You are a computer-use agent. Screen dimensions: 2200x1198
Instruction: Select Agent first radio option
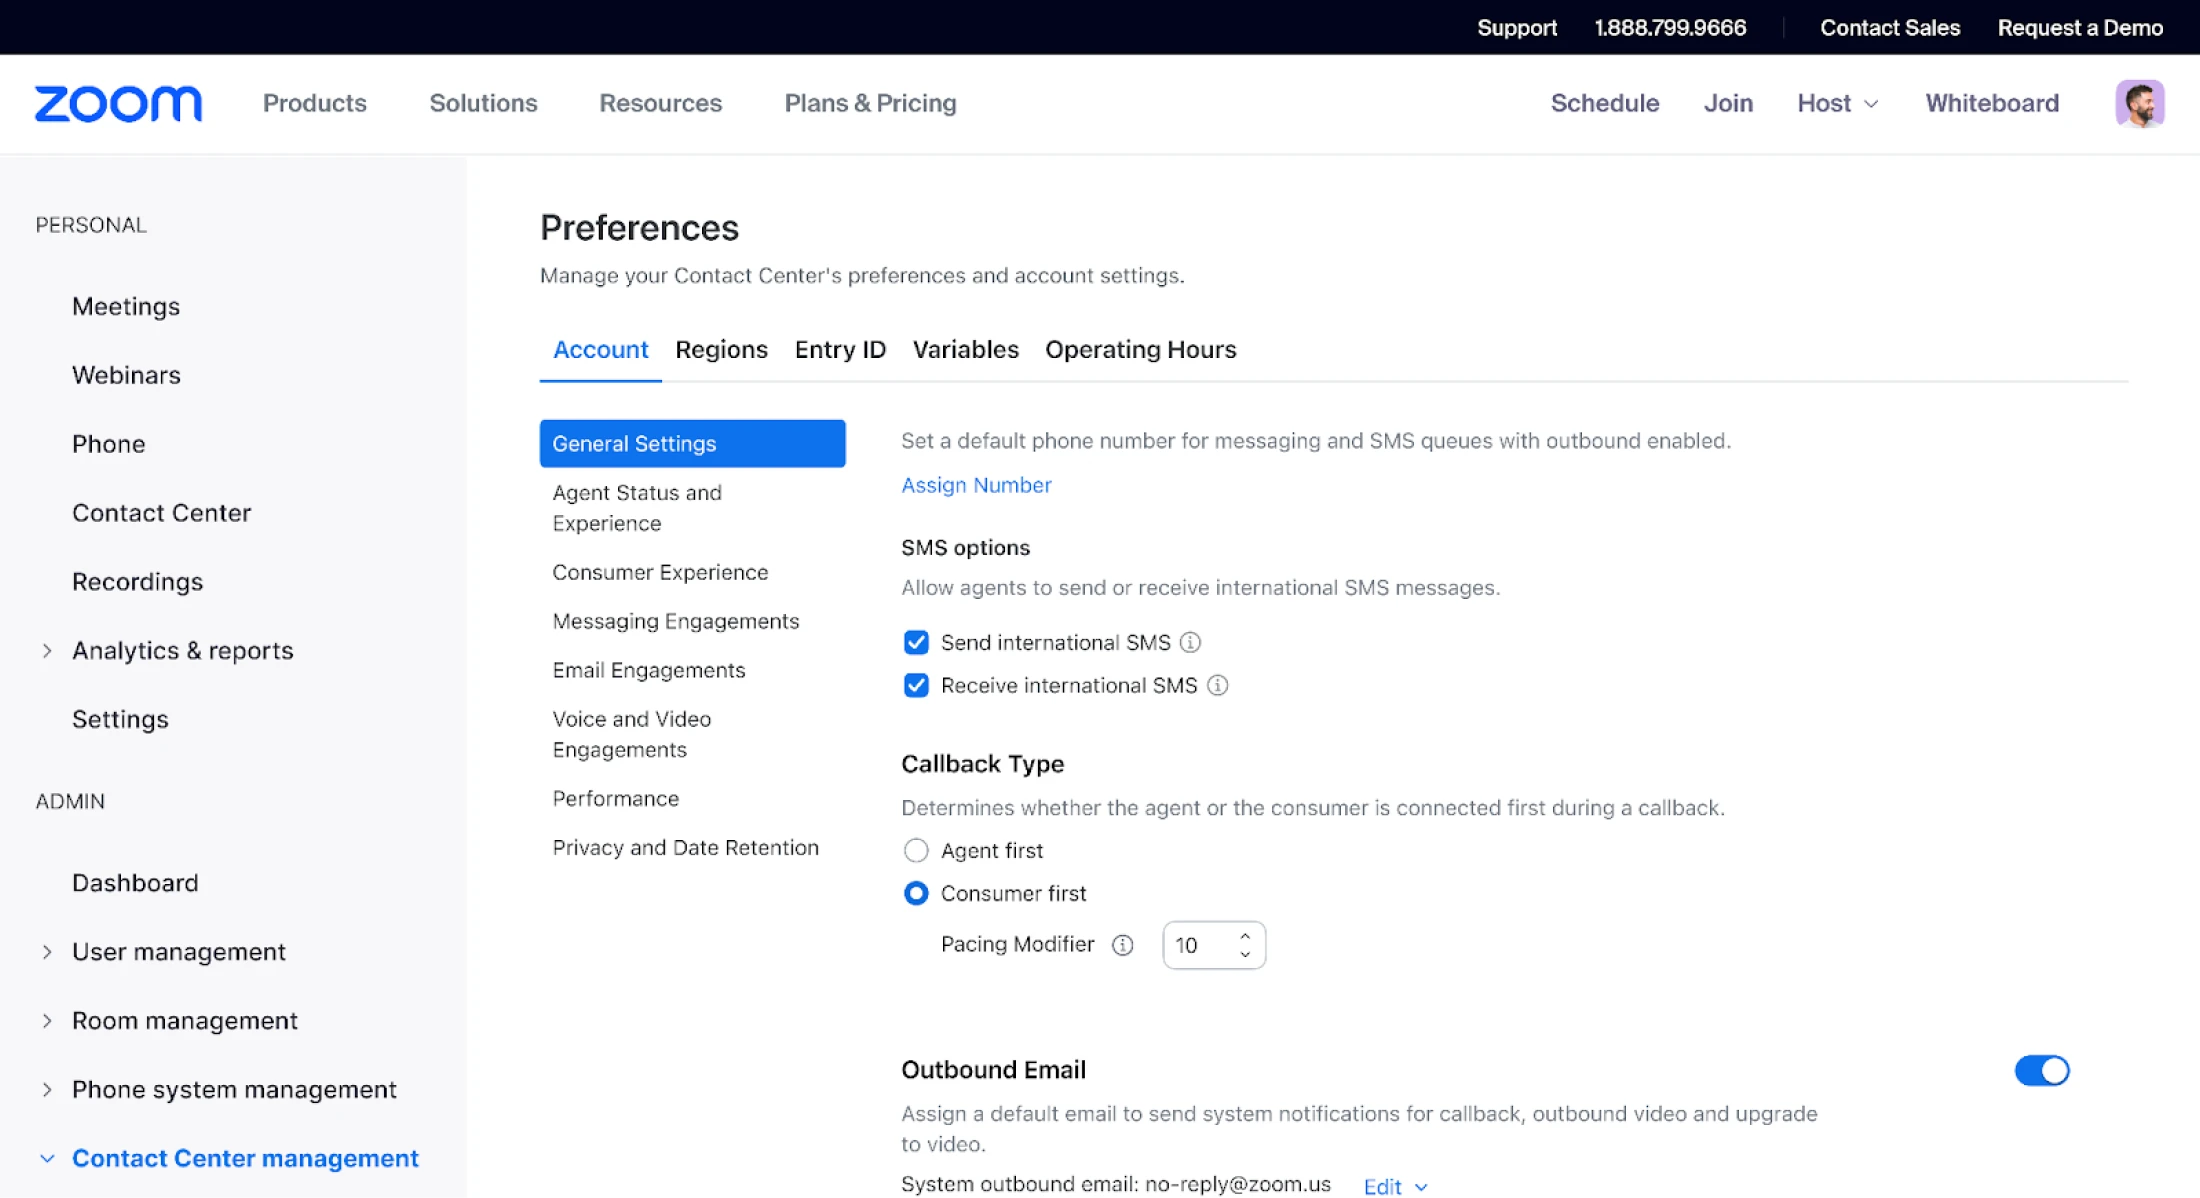coord(916,850)
